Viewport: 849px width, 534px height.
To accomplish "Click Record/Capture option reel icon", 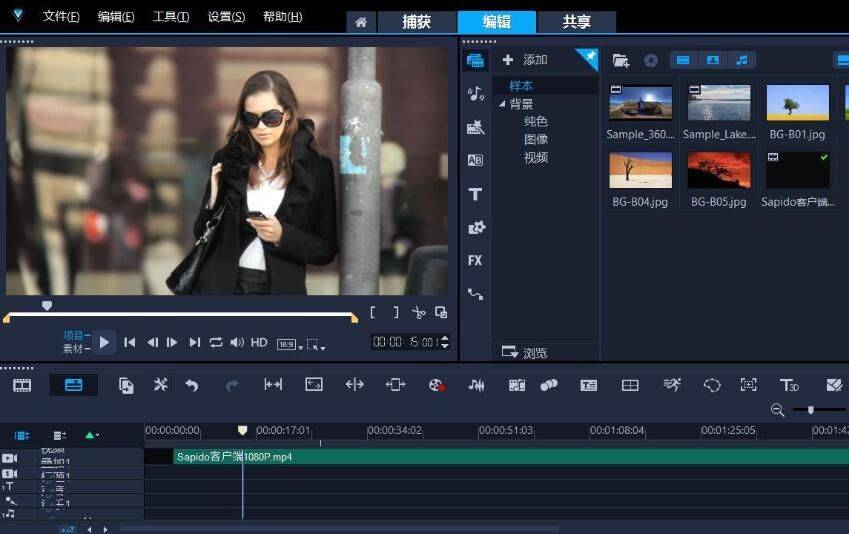I will pyautogui.click(x=437, y=385).
